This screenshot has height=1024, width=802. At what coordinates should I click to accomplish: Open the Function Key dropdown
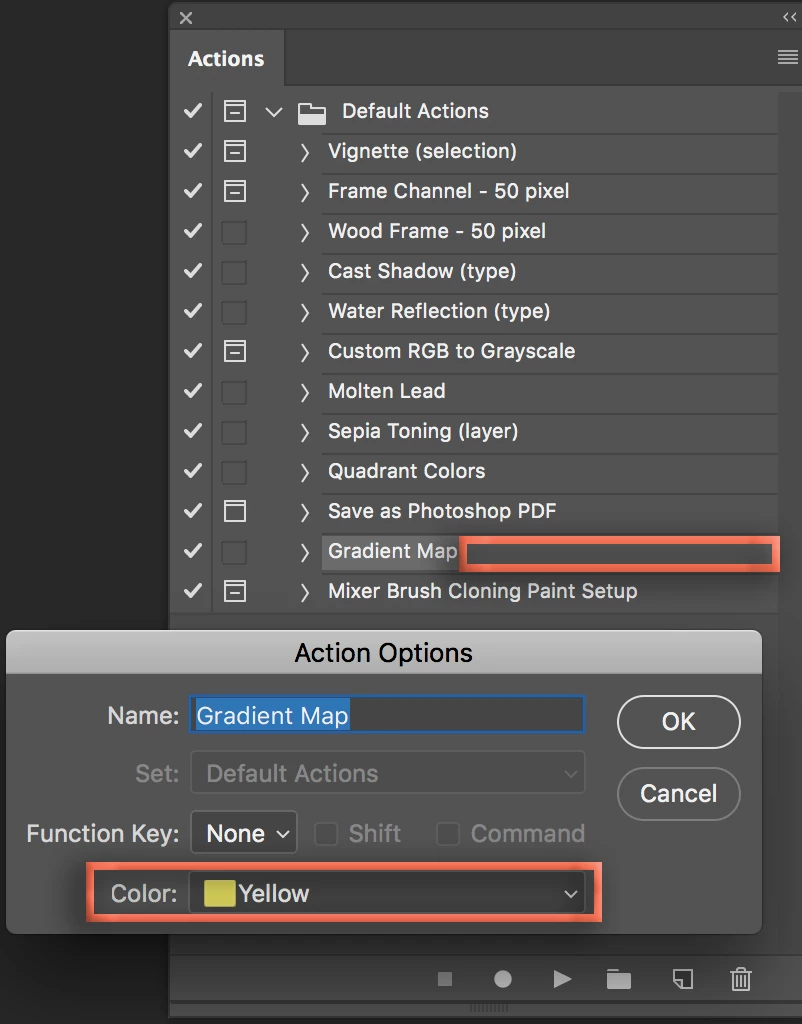(x=244, y=834)
